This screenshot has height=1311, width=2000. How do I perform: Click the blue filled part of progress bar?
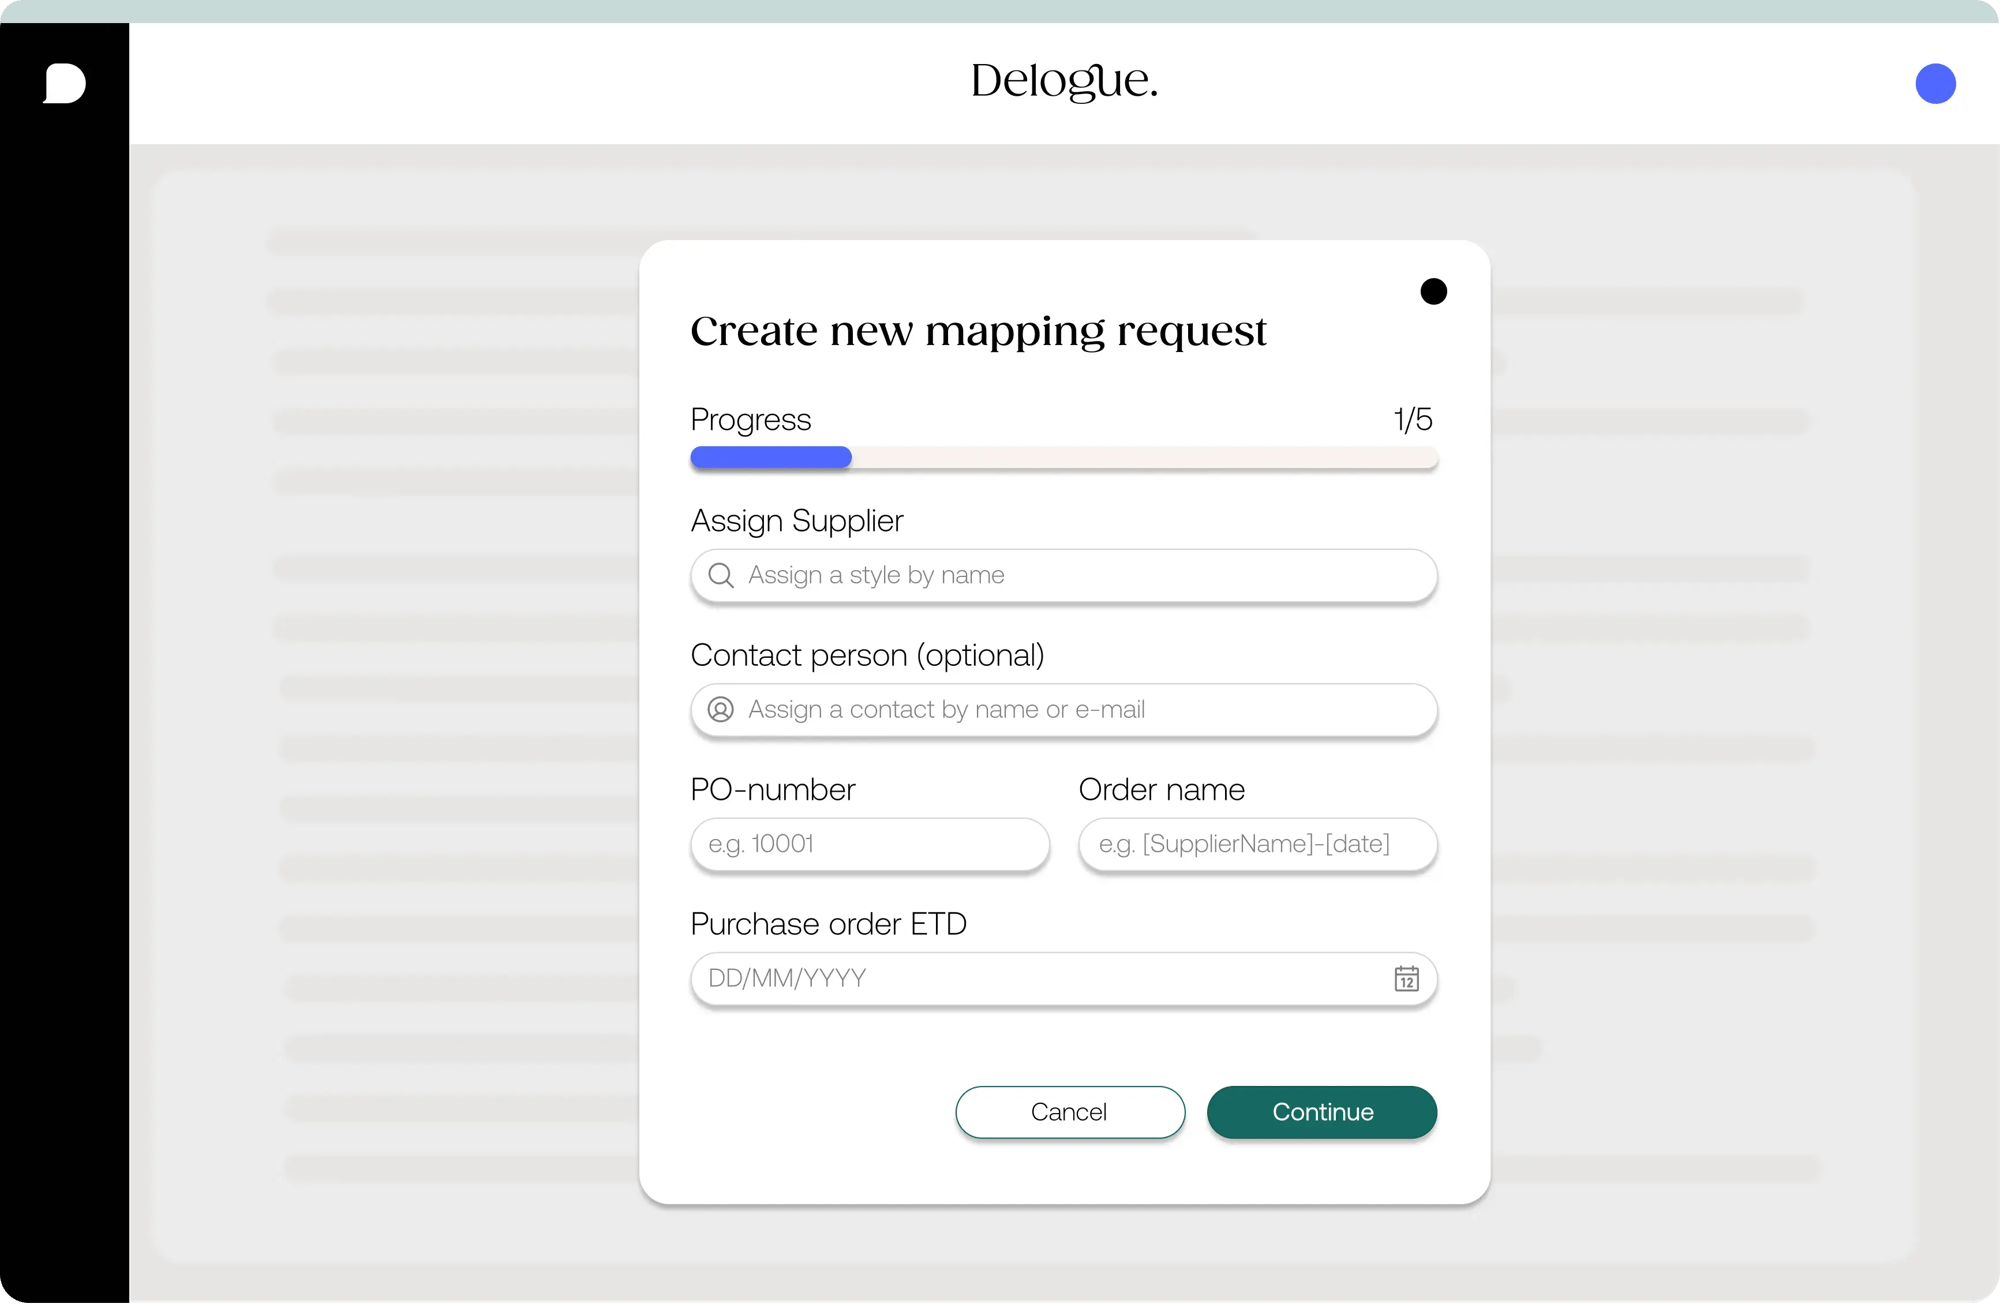coord(771,458)
